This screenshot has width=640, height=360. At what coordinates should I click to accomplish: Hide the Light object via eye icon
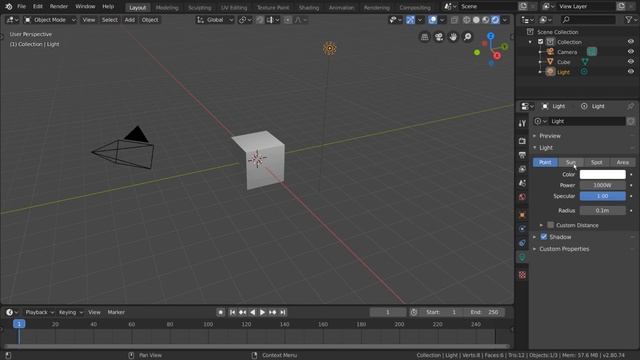(x=631, y=72)
